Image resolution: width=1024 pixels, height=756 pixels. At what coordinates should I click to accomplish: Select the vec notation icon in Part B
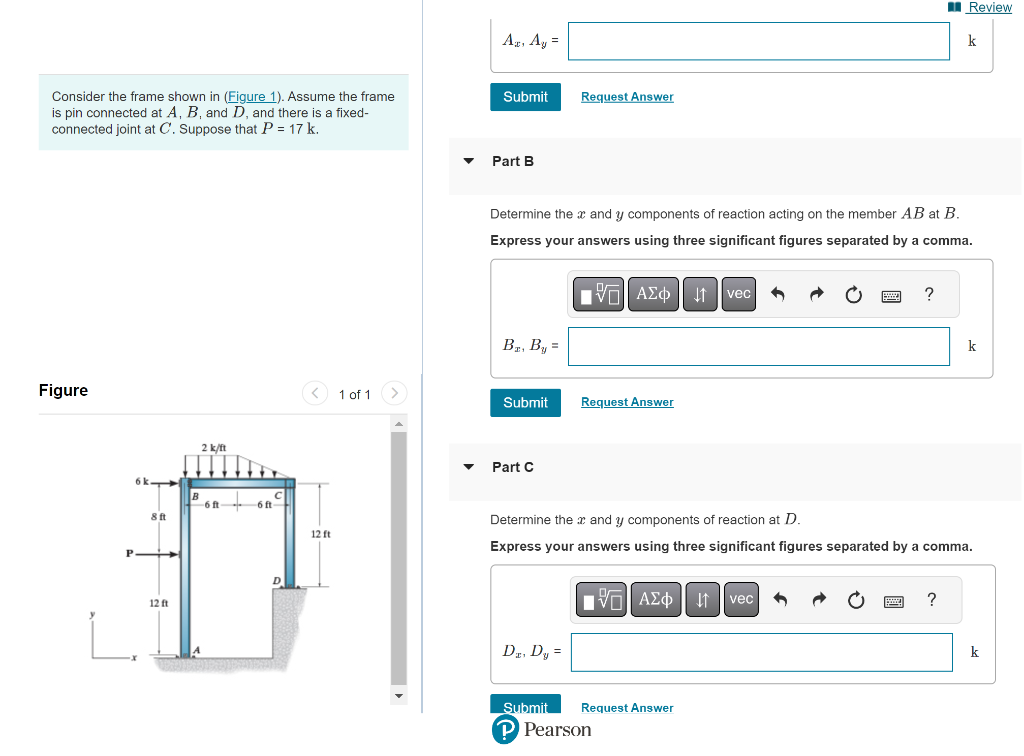click(x=738, y=293)
